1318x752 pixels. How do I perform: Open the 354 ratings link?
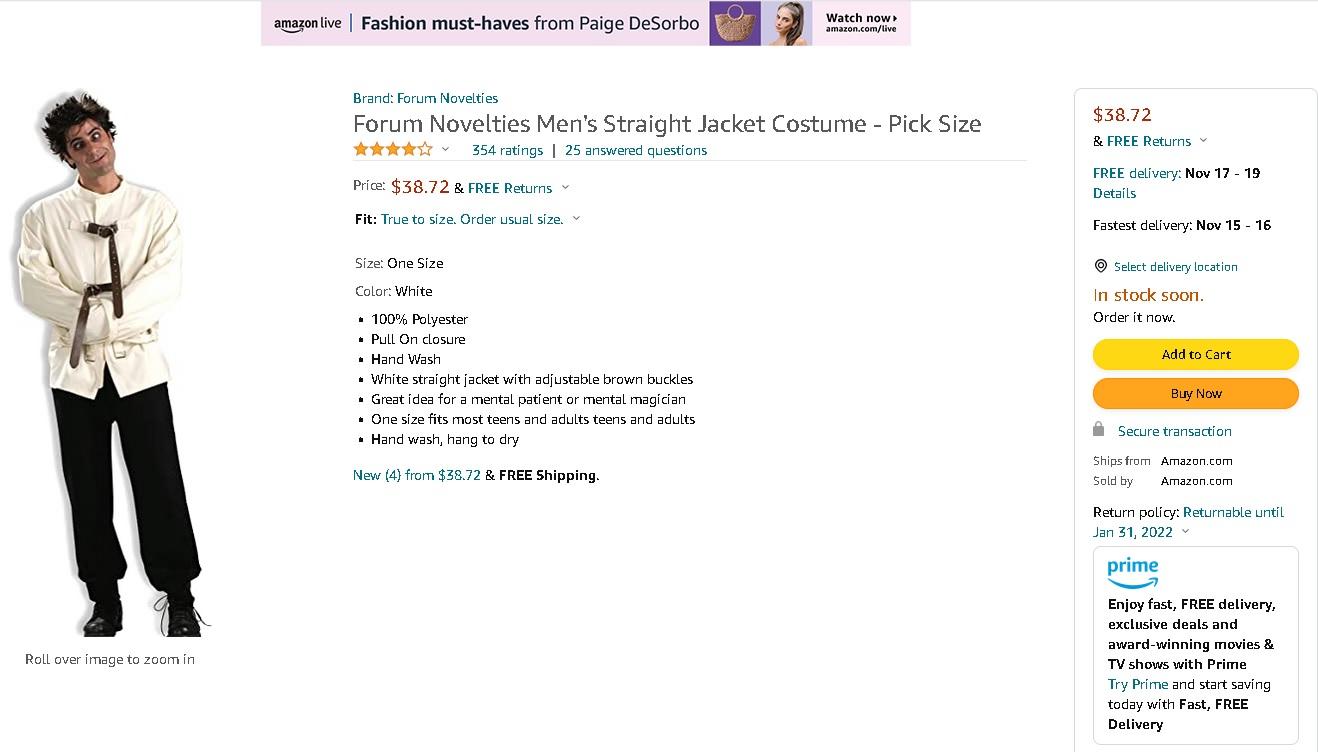click(x=507, y=150)
